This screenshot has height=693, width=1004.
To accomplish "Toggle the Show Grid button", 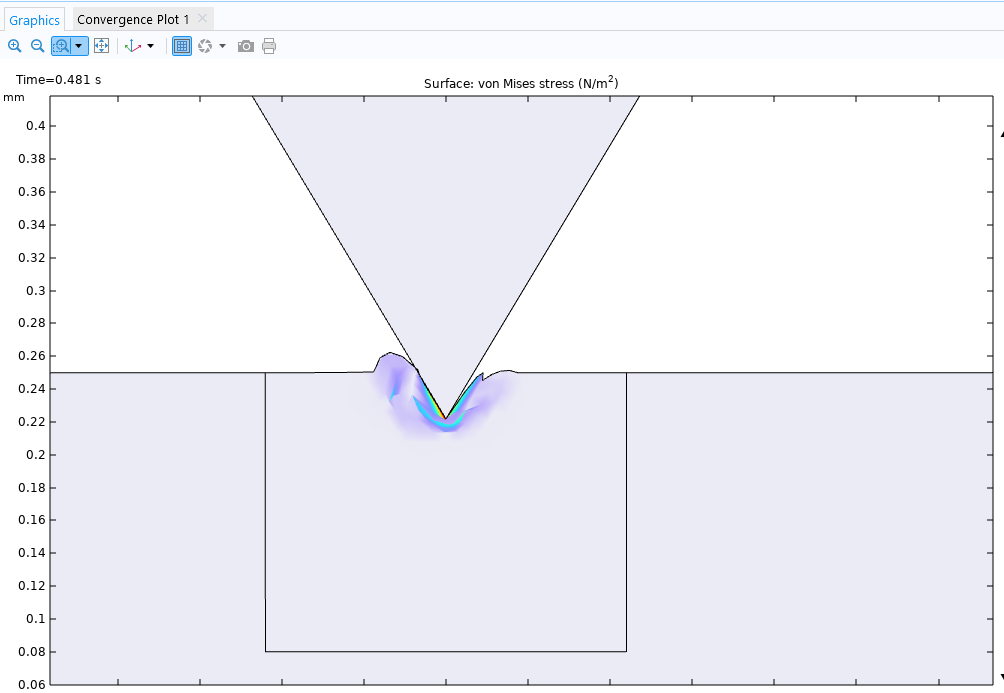I will (x=182, y=46).
